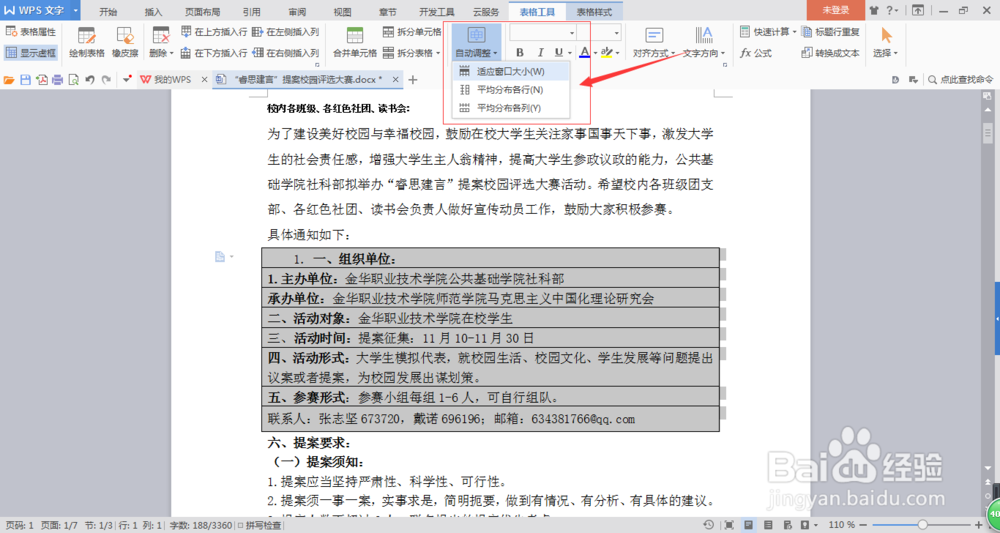Switch to the 审阅 (Review) tab

pyautogui.click(x=297, y=11)
